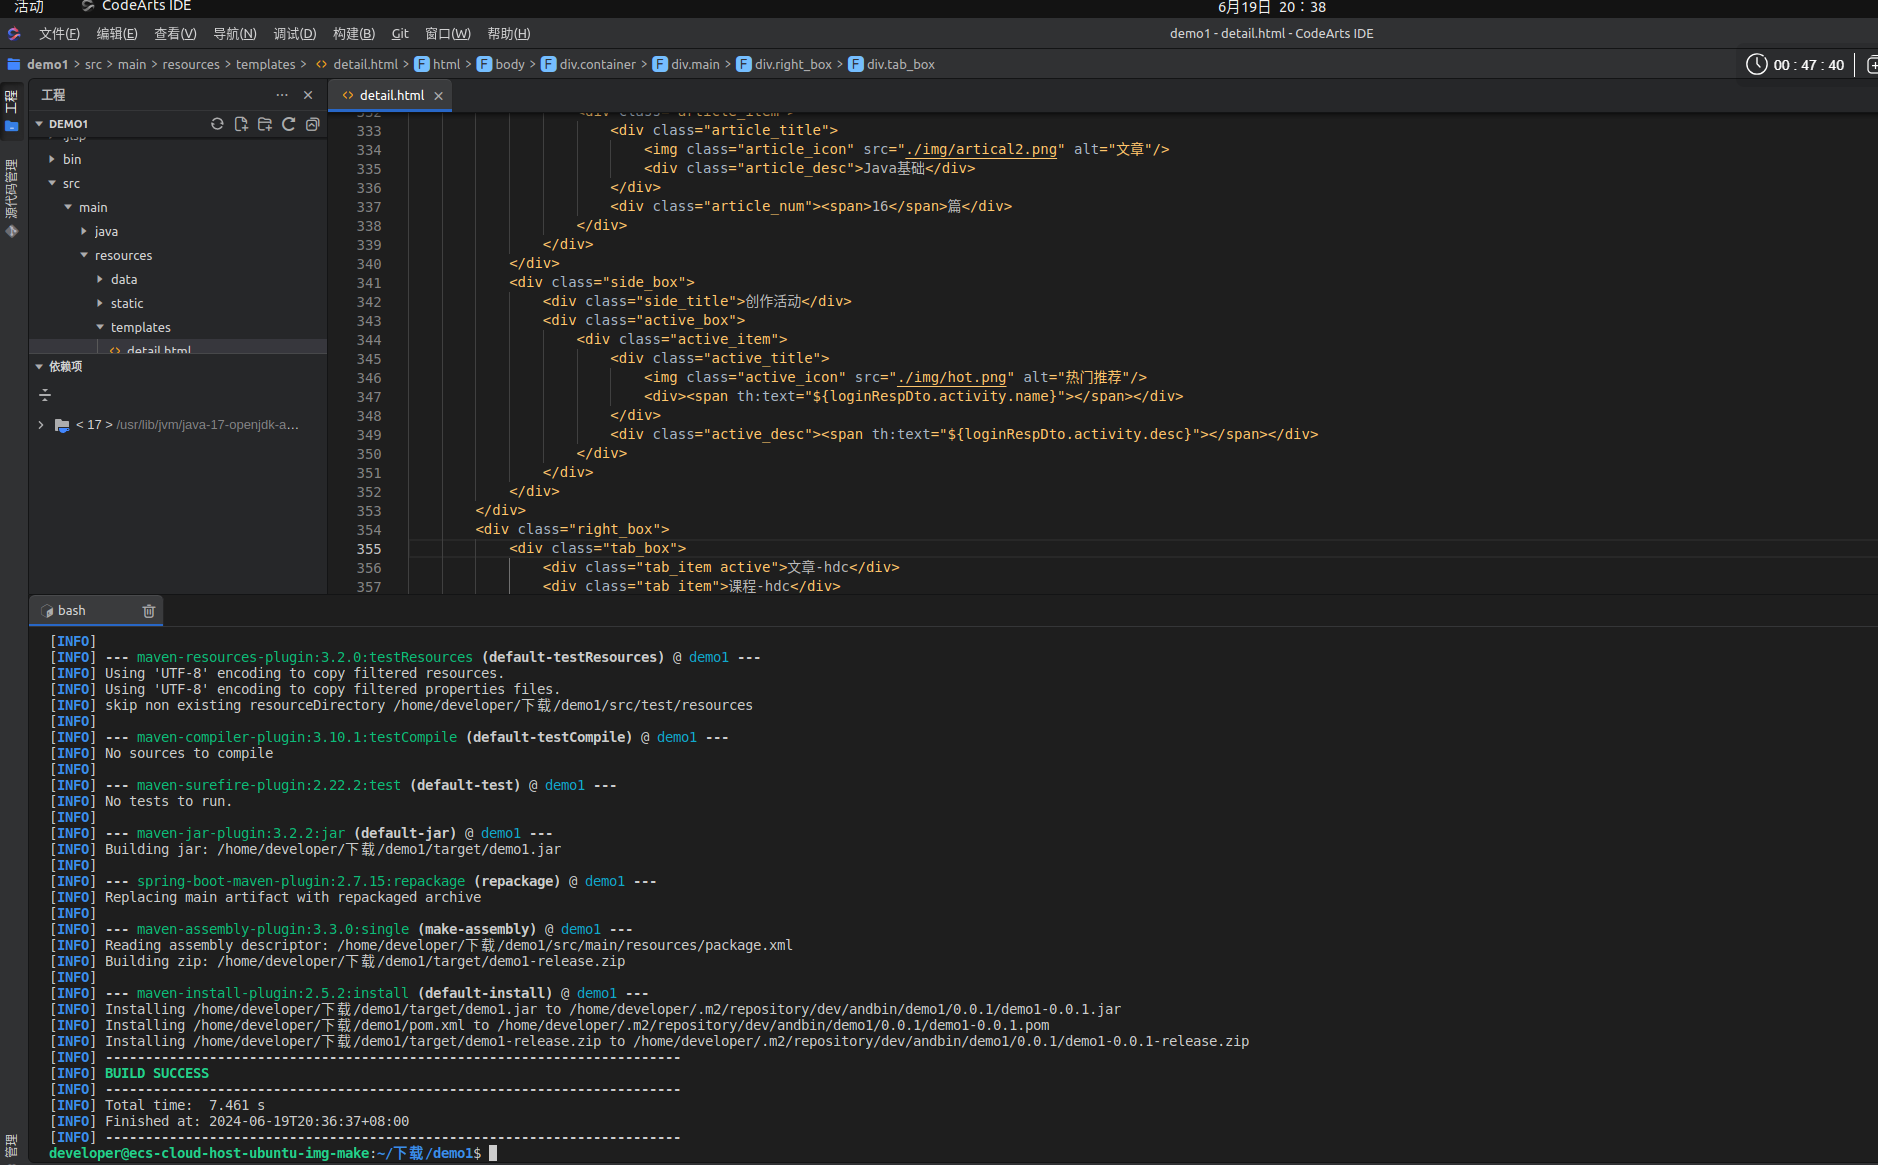Click the new folder icon in explorer
This screenshot has width=1878, height=1165.
click(x=265, y=124)
